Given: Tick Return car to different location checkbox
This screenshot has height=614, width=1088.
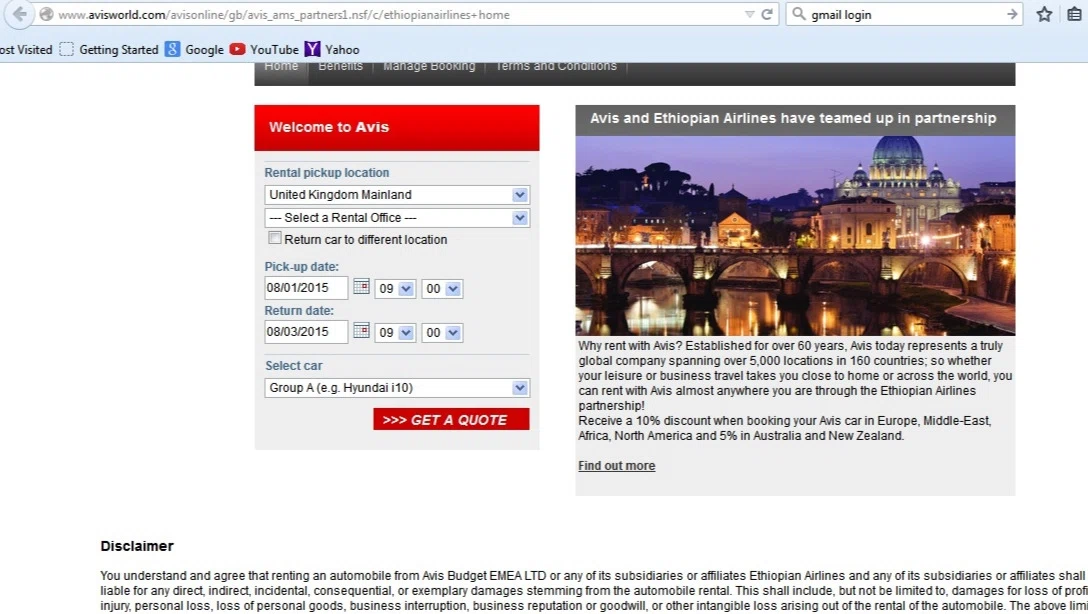Looking at the screenshot, I should click(275, 238).
